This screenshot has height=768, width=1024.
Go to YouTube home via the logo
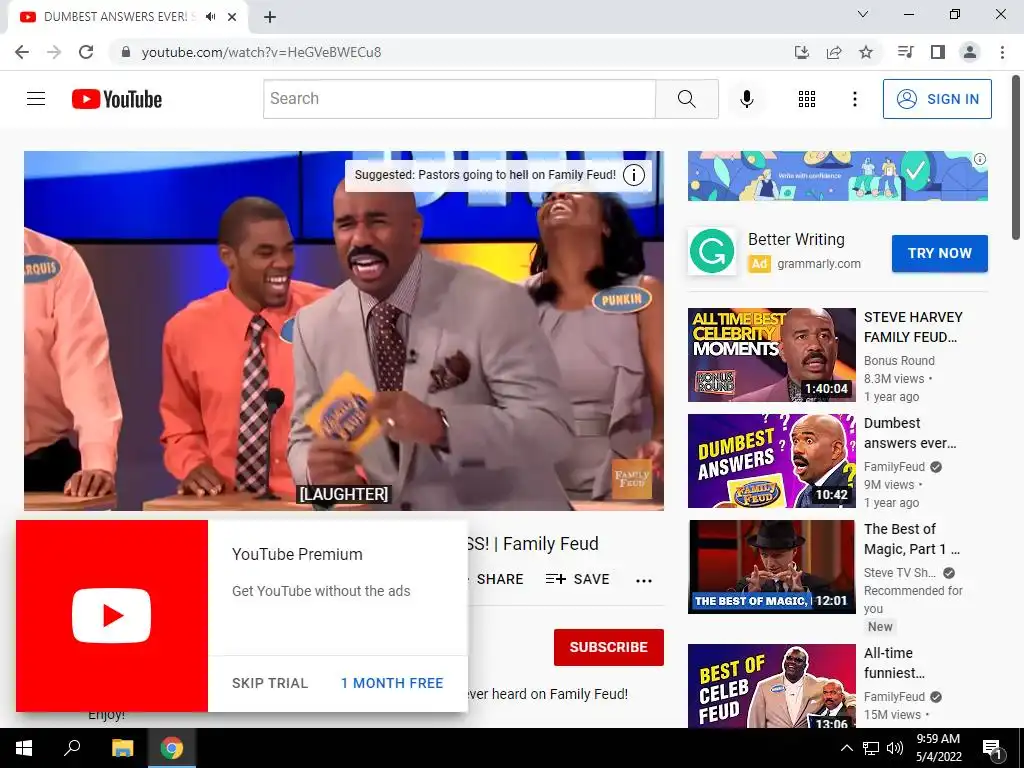pyautogui.click(x=117, y=99)
